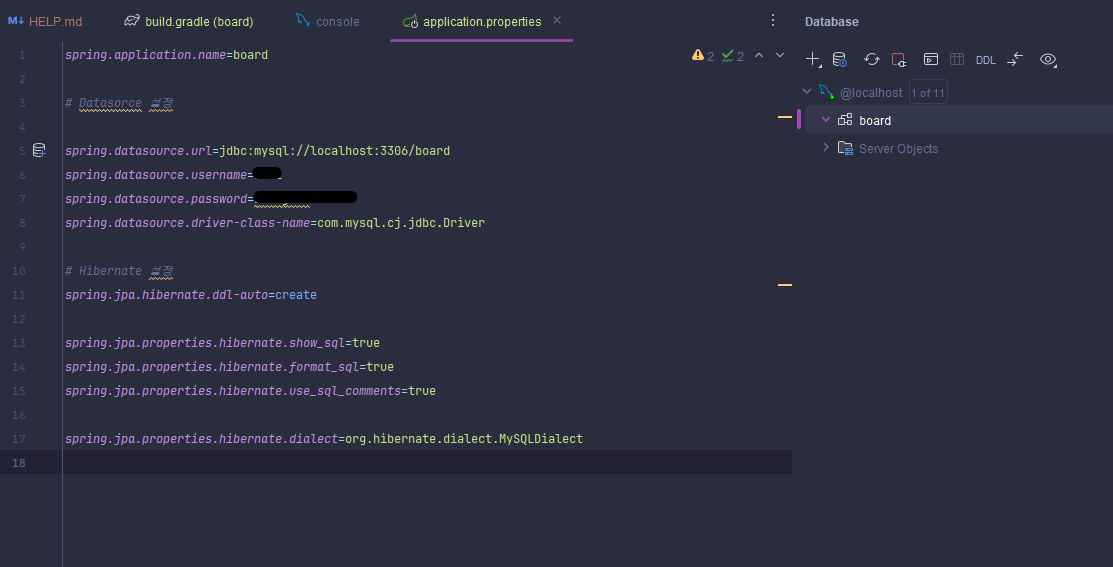Collapse the @localhost data source node
The image size is (1113, 567).
(x=806, y=92)
